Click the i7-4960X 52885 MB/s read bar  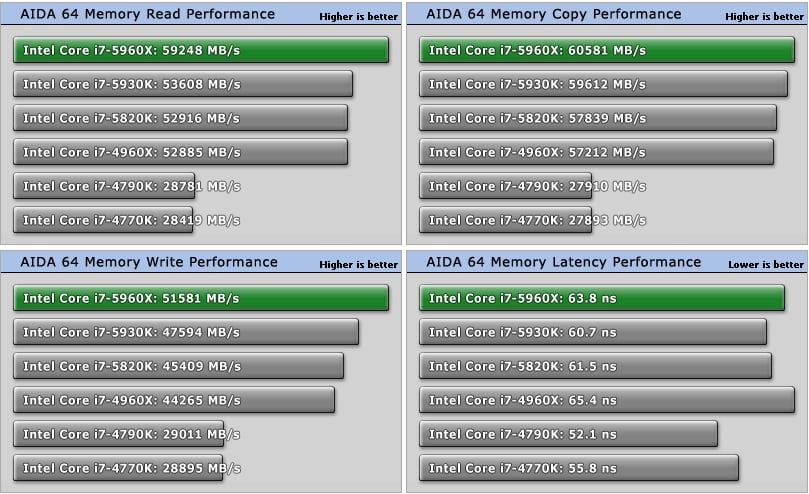pyautogui.click(x=180, y=152)
